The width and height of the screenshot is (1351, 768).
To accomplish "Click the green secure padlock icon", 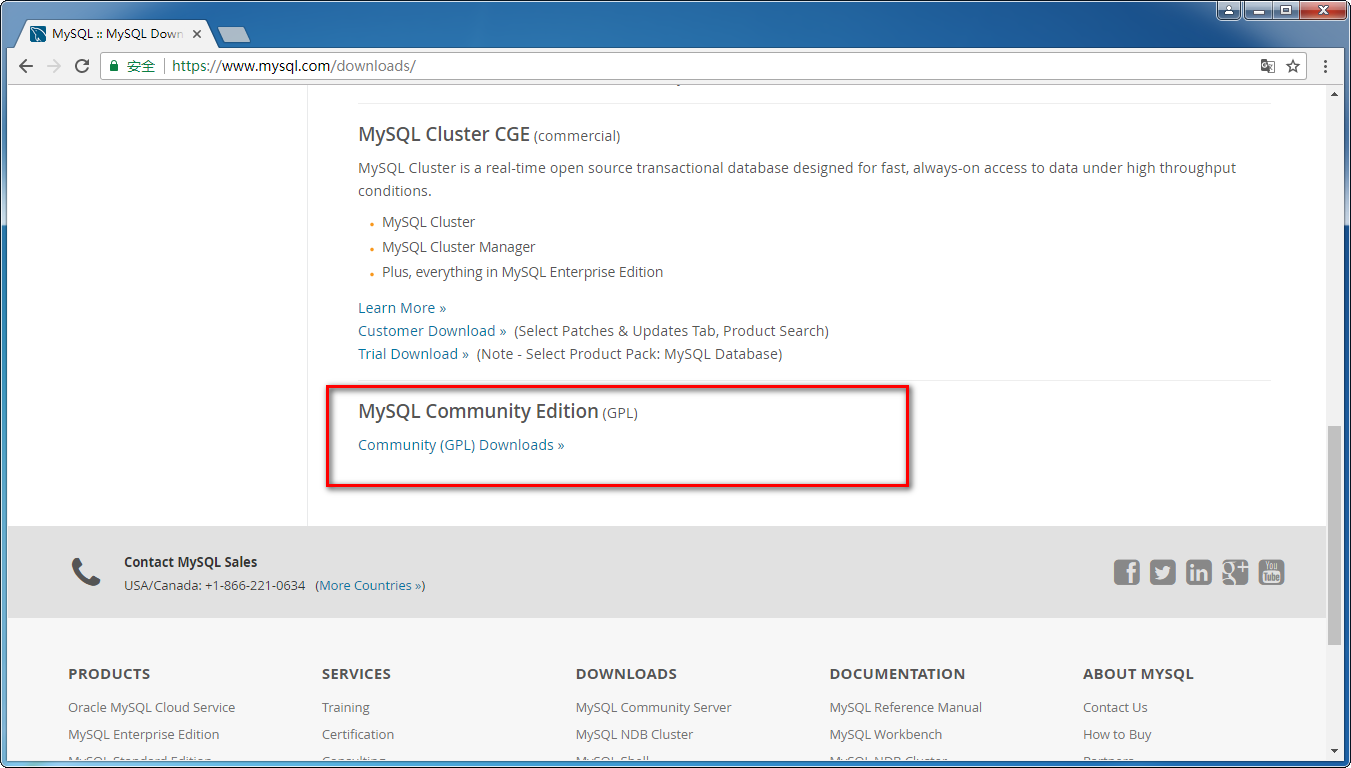I will tap(114, 66).
